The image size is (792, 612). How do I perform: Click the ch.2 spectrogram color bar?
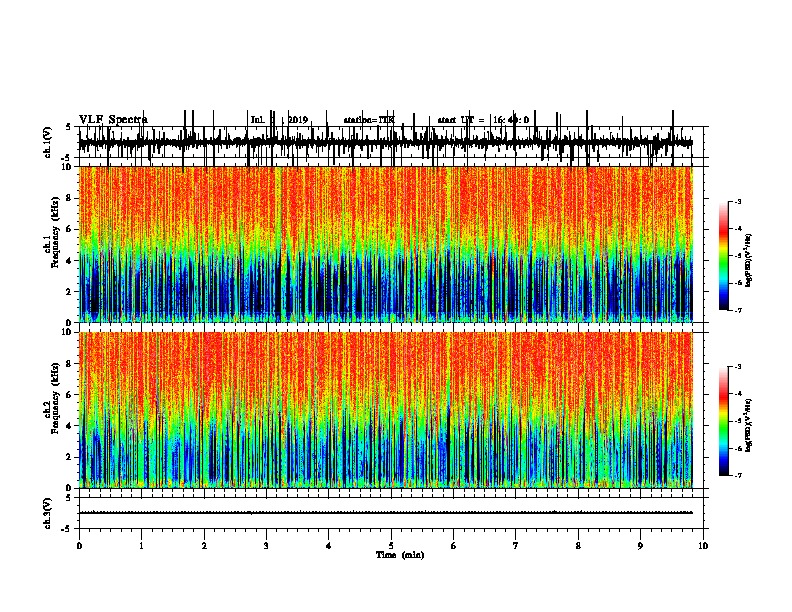tap(724, 421)
